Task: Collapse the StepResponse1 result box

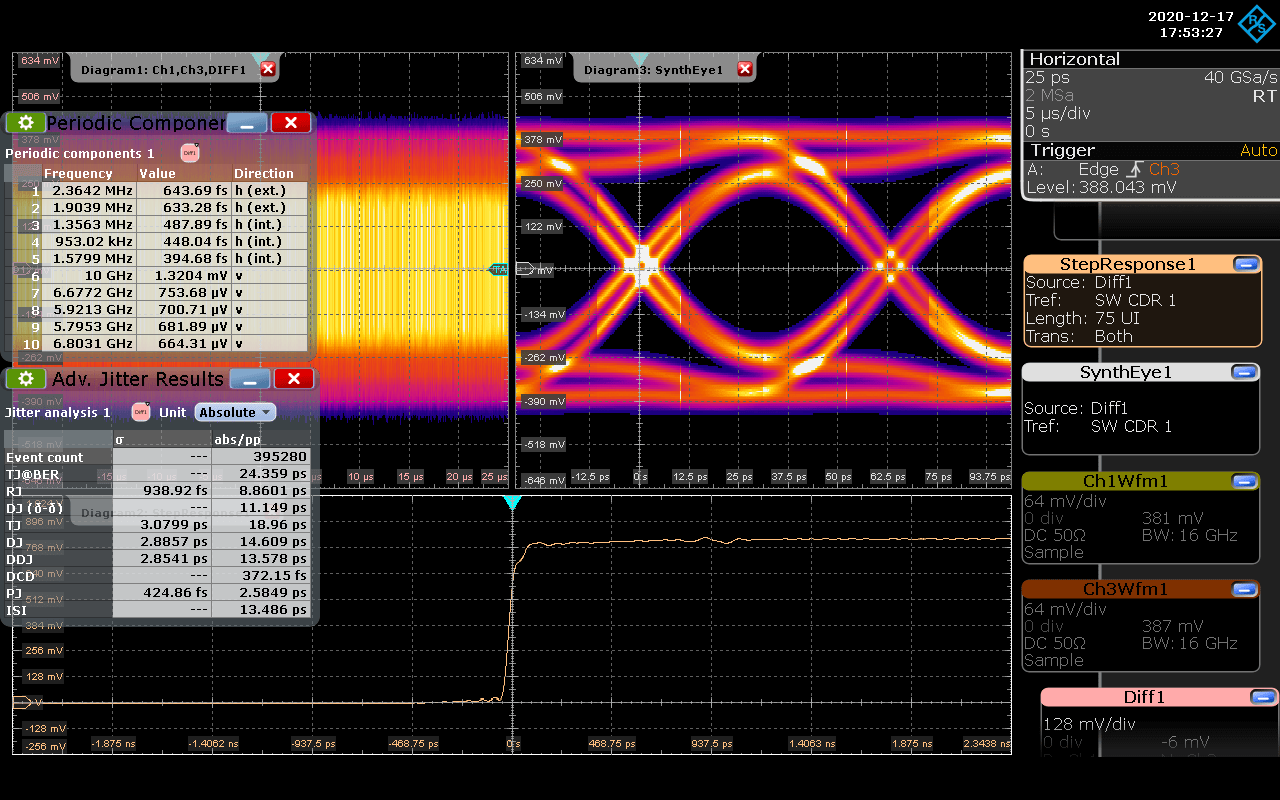Action: pyautogui.click(x=1245, y=264)
